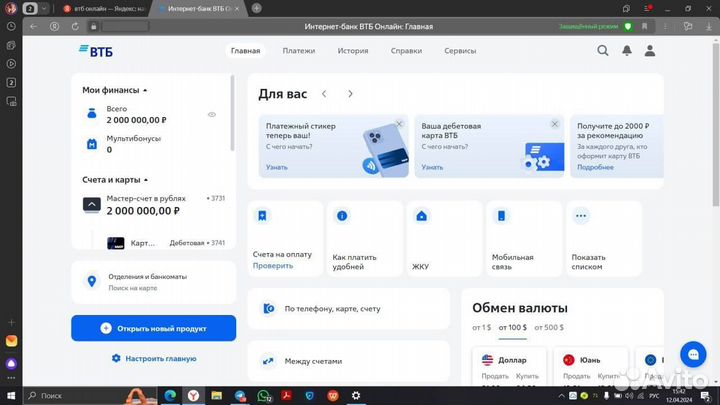Click the Всего money bag icon

click(92, 113)
